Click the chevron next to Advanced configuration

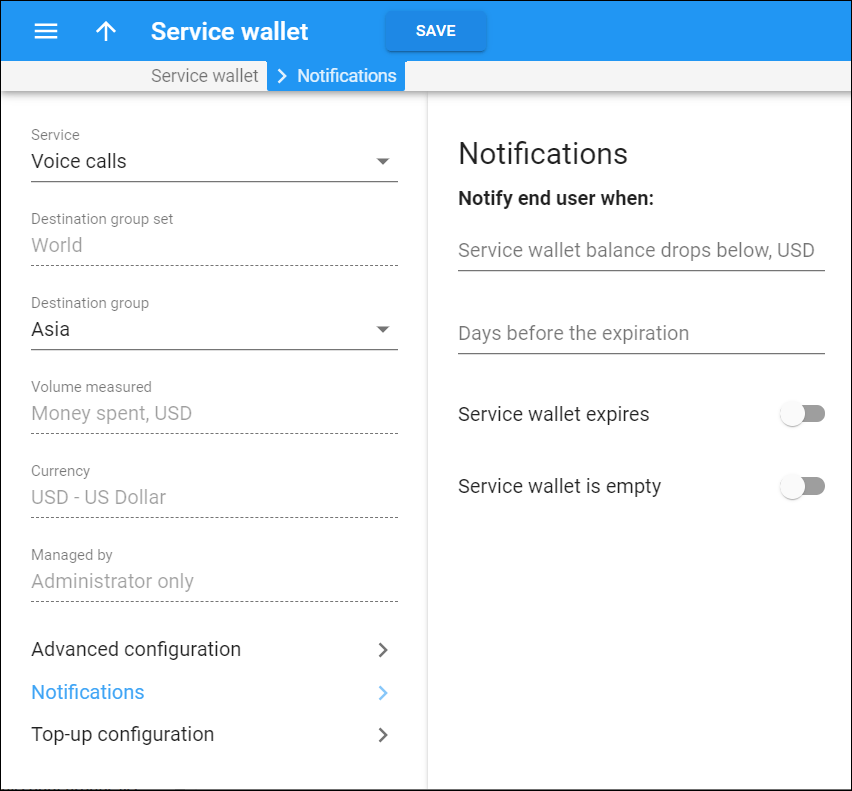point(383,650)
